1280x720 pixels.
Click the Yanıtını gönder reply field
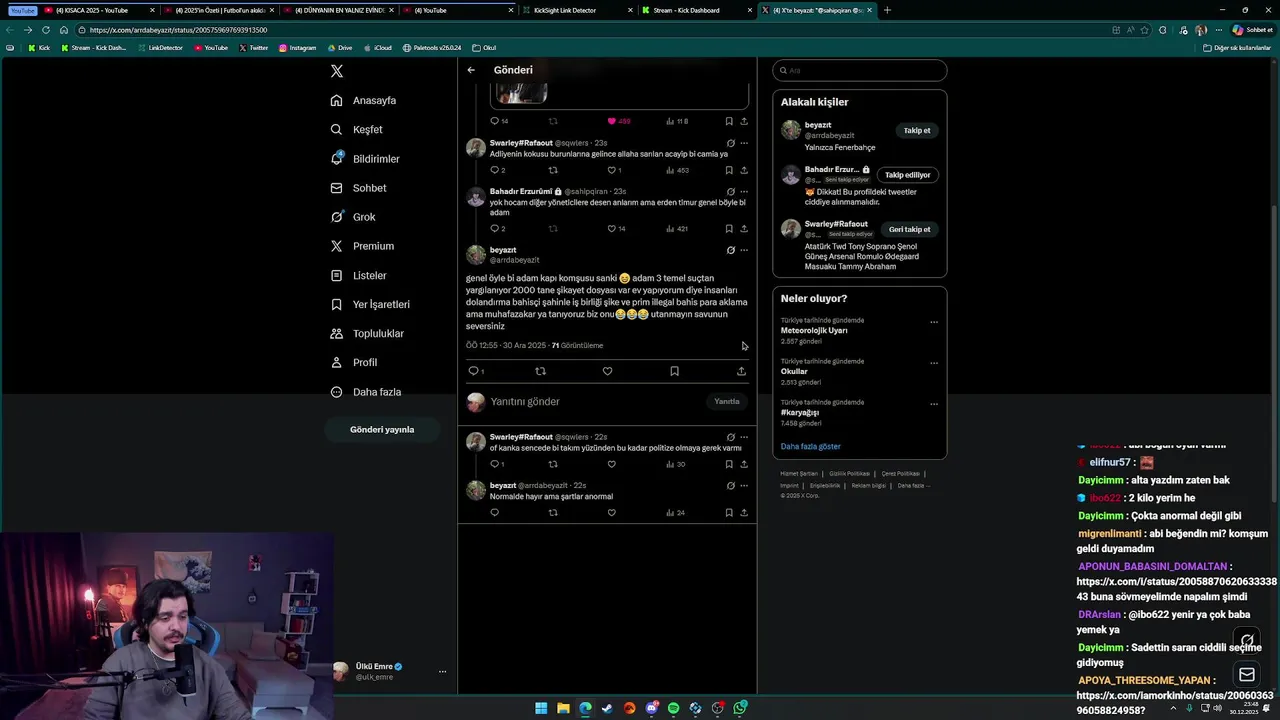pyautogui.click(x=595, y=401)
